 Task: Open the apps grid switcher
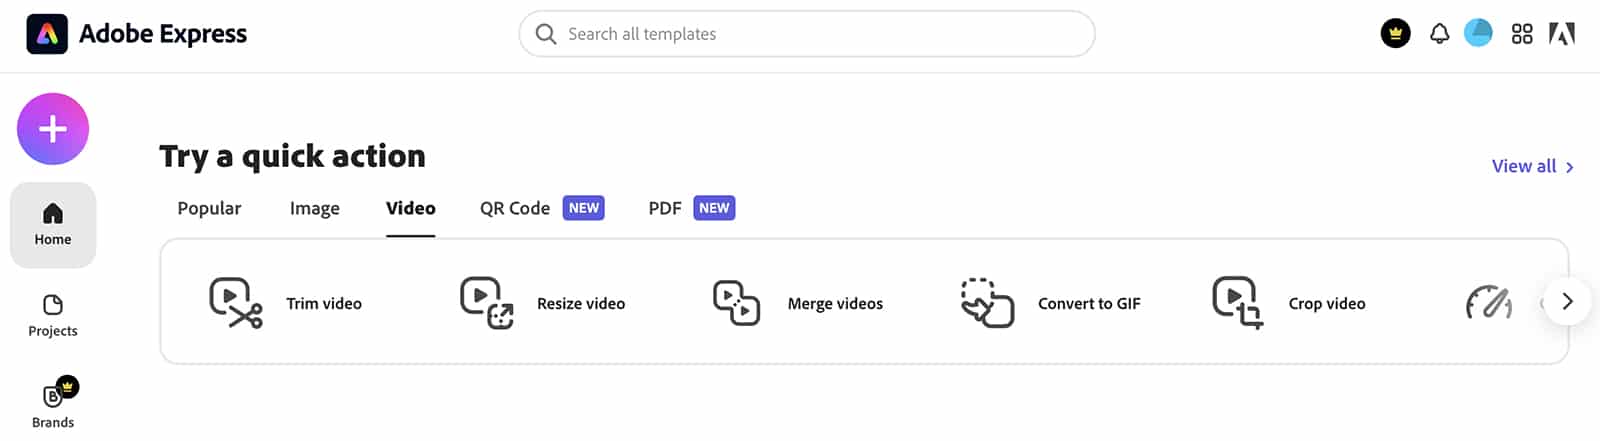point(1521,34)
